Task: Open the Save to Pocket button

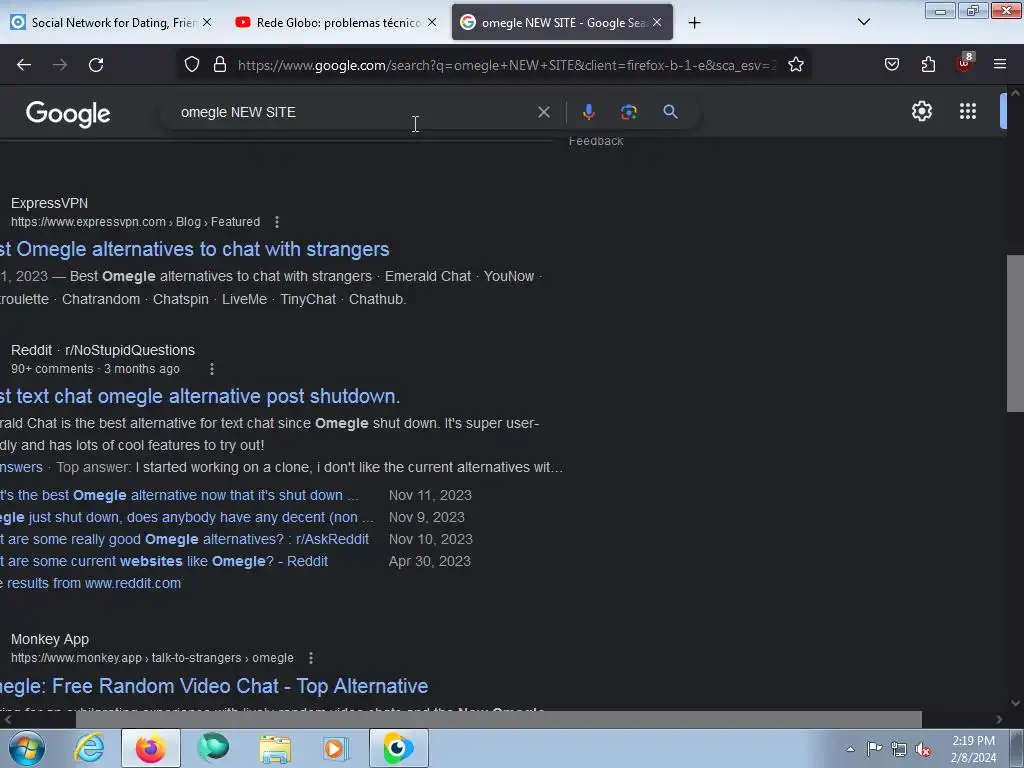Action: (x=891, y=65)
